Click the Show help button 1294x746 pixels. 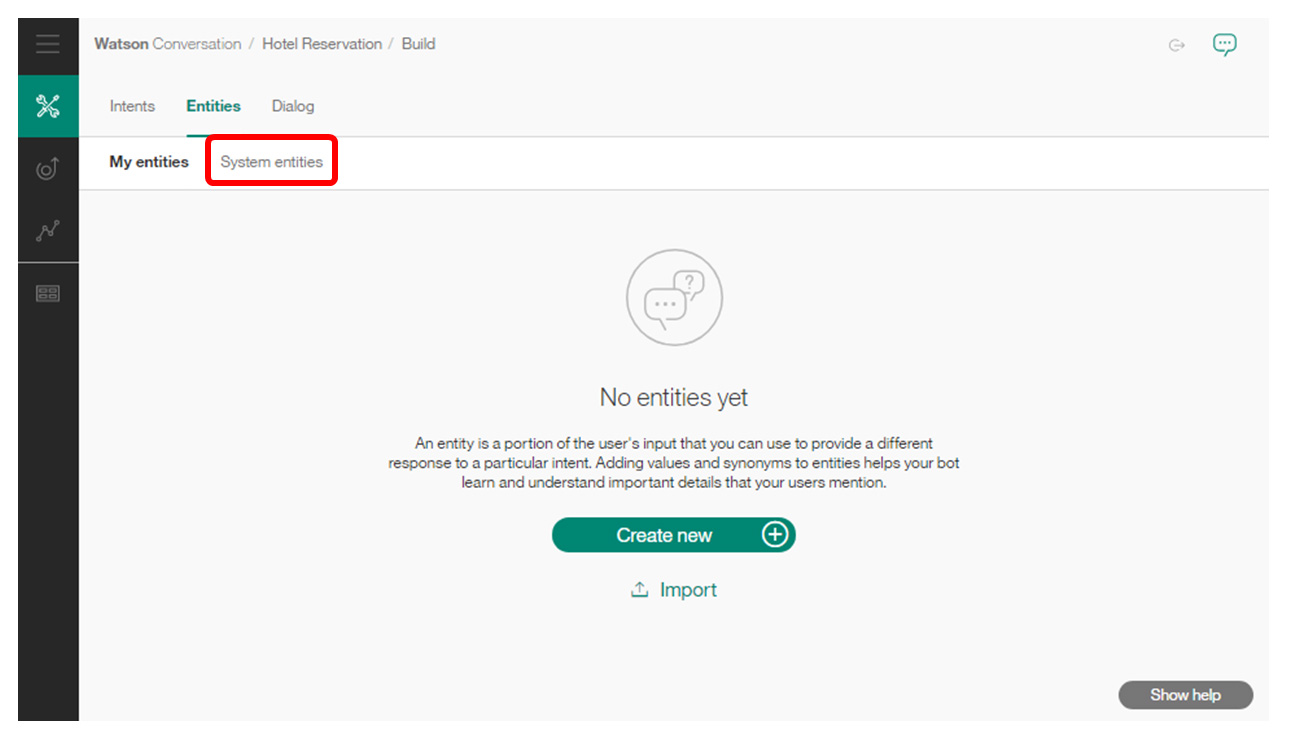[1185, 695]
